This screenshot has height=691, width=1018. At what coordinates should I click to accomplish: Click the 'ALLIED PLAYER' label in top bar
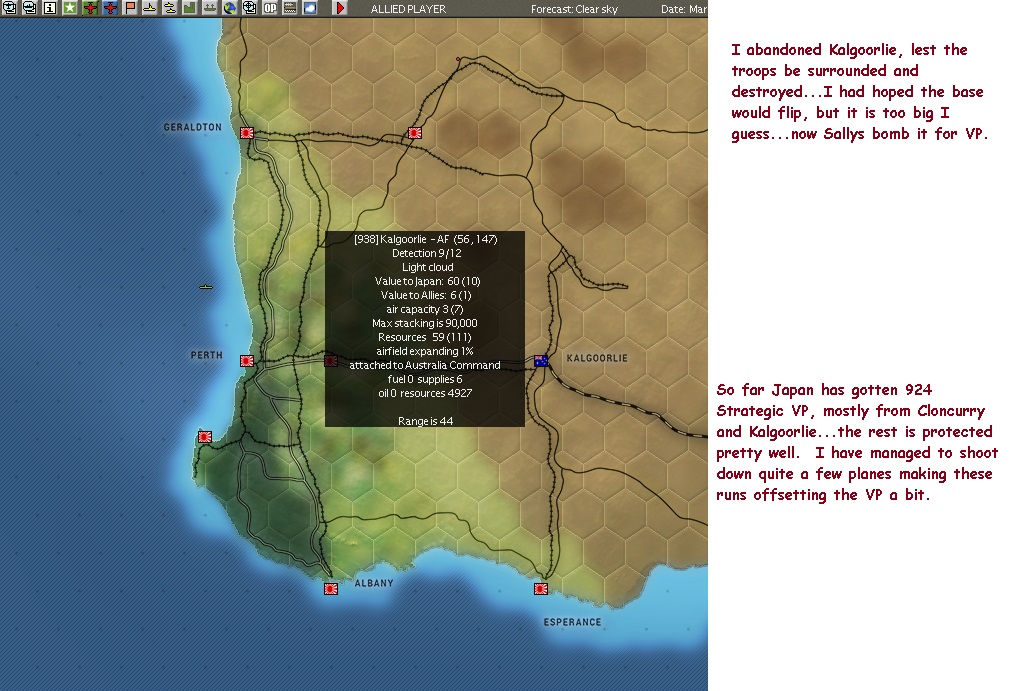point(408,9)
